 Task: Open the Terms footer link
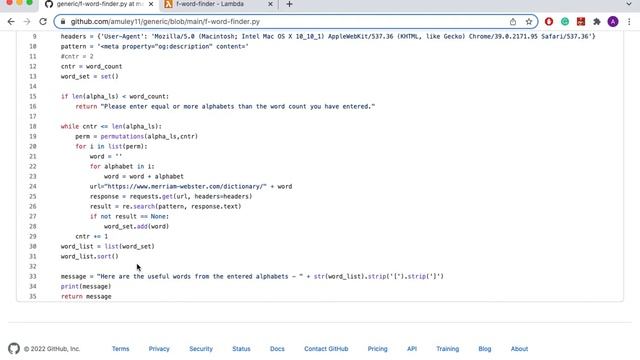click(x=120, y=349)
